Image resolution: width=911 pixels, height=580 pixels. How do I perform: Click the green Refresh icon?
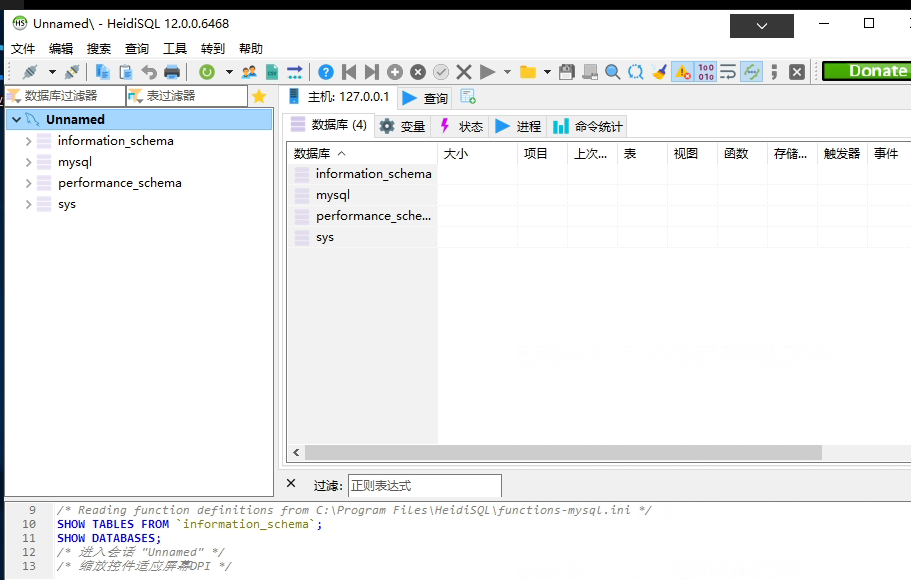(207, 72)
